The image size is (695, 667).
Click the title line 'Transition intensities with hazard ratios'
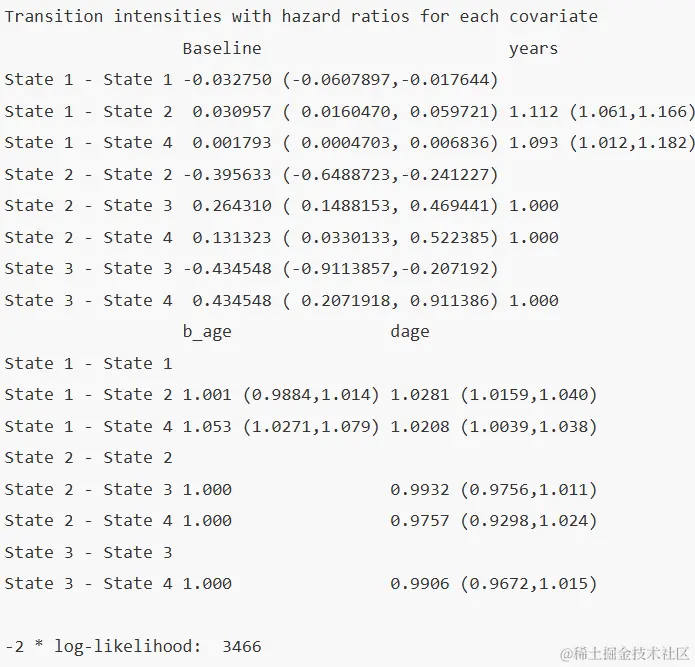coord(301,17)
